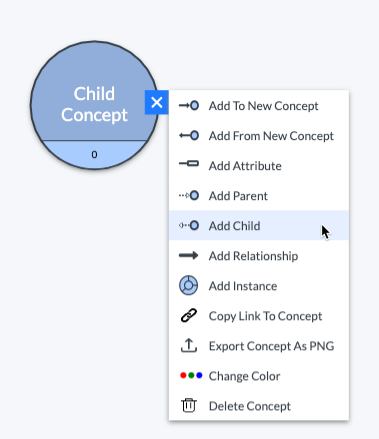Click the Add To New Concept arrow icon

tap(189, 106)
